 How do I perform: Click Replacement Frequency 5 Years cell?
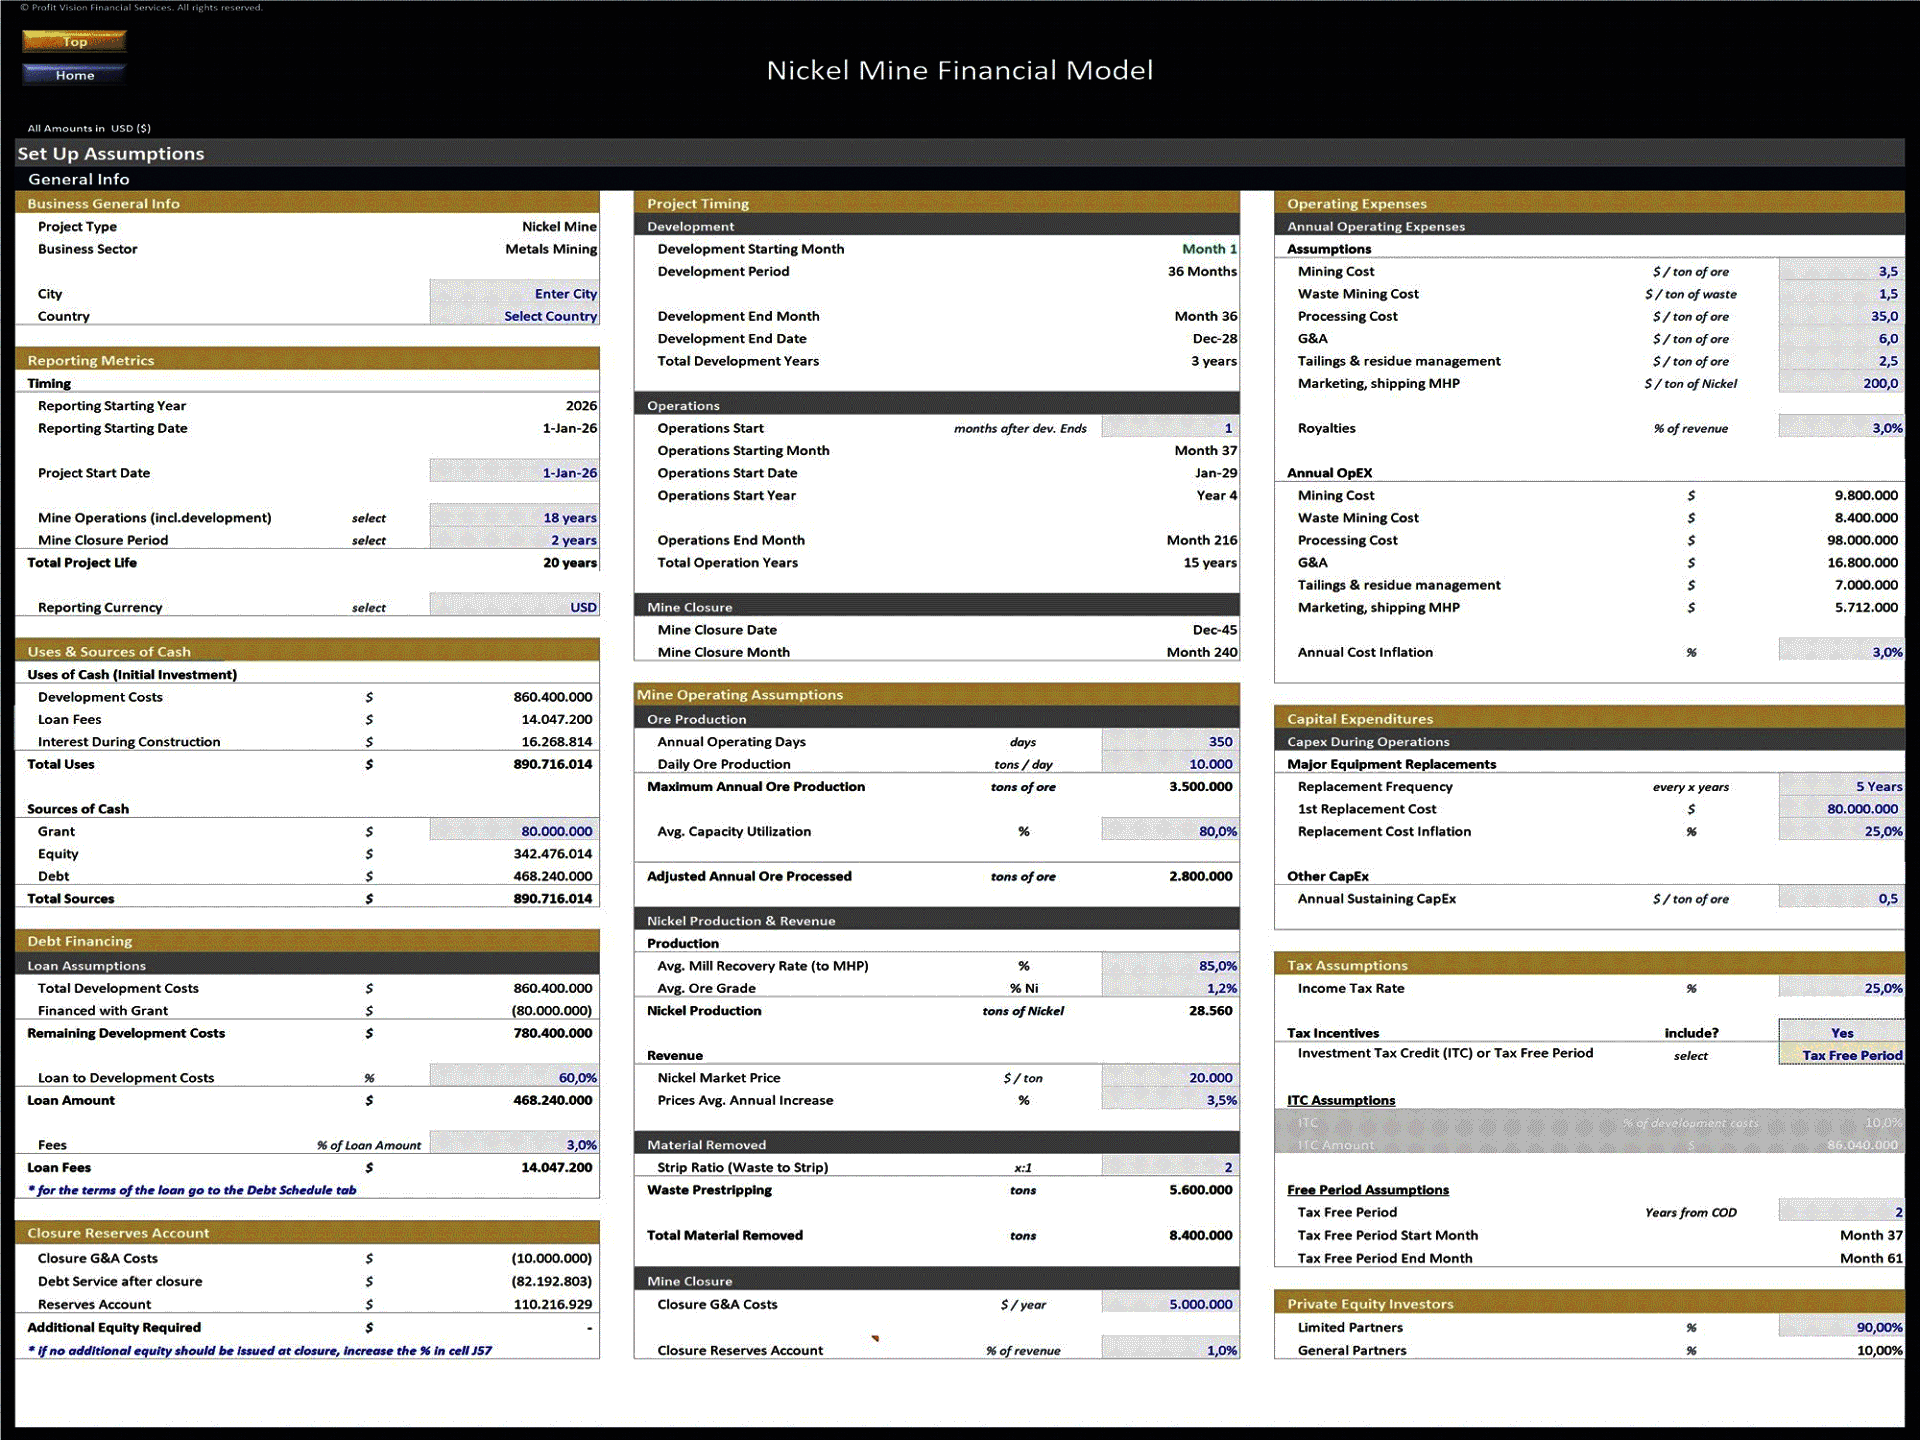tap(1841, 787)
